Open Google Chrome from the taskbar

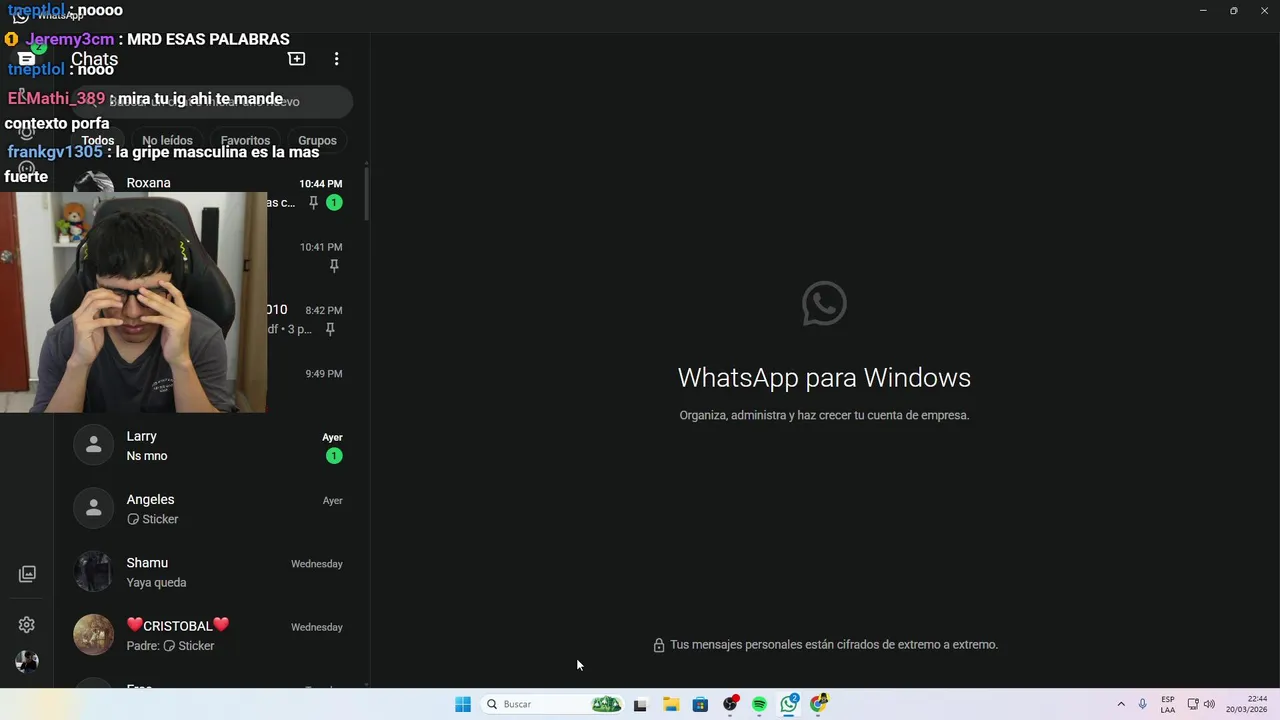point(819,704)
